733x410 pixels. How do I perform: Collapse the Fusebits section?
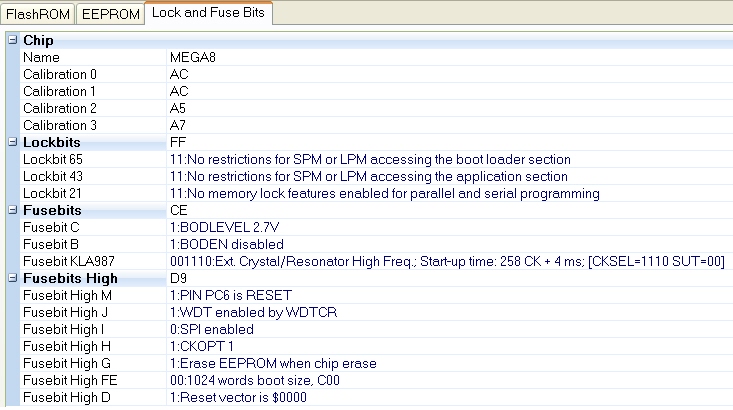coord(12,211)
